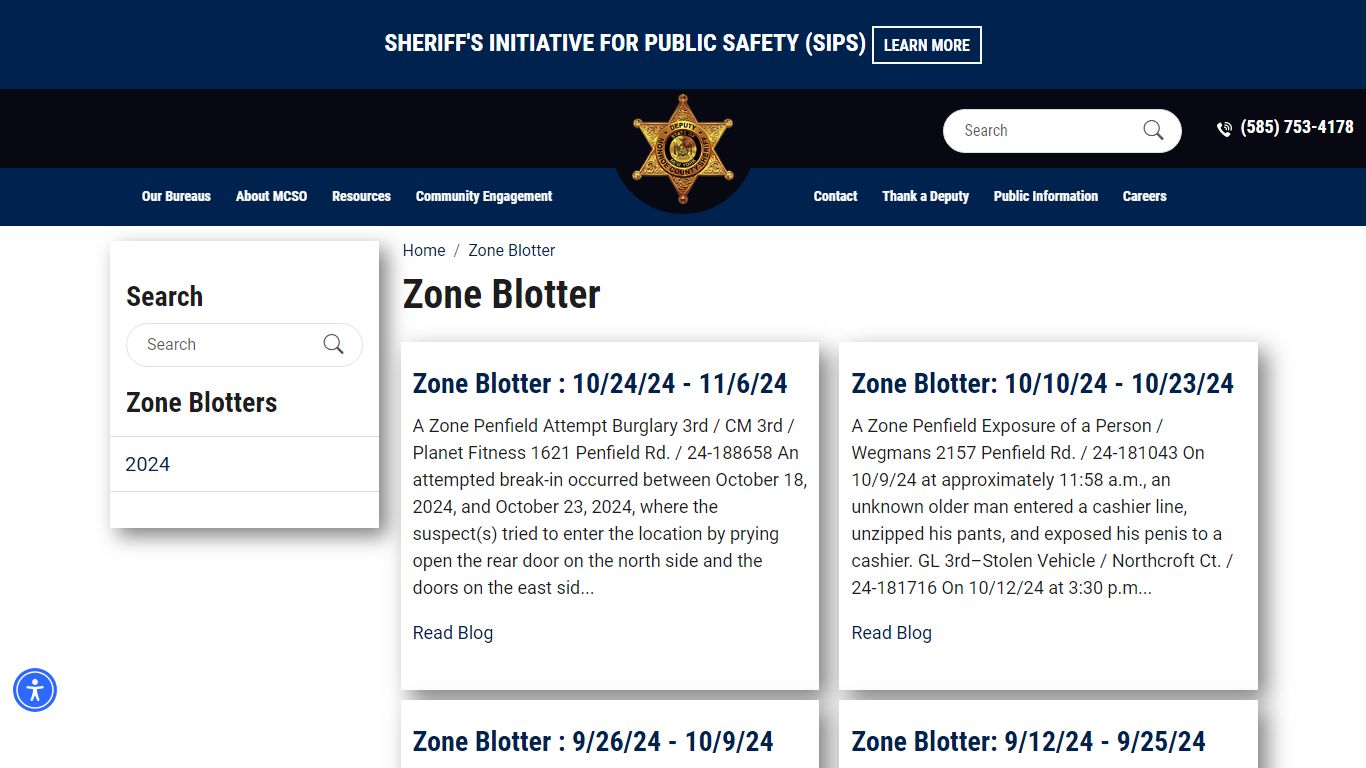
Task: Open the Community Engagement menu
Action: coord(484,196)
